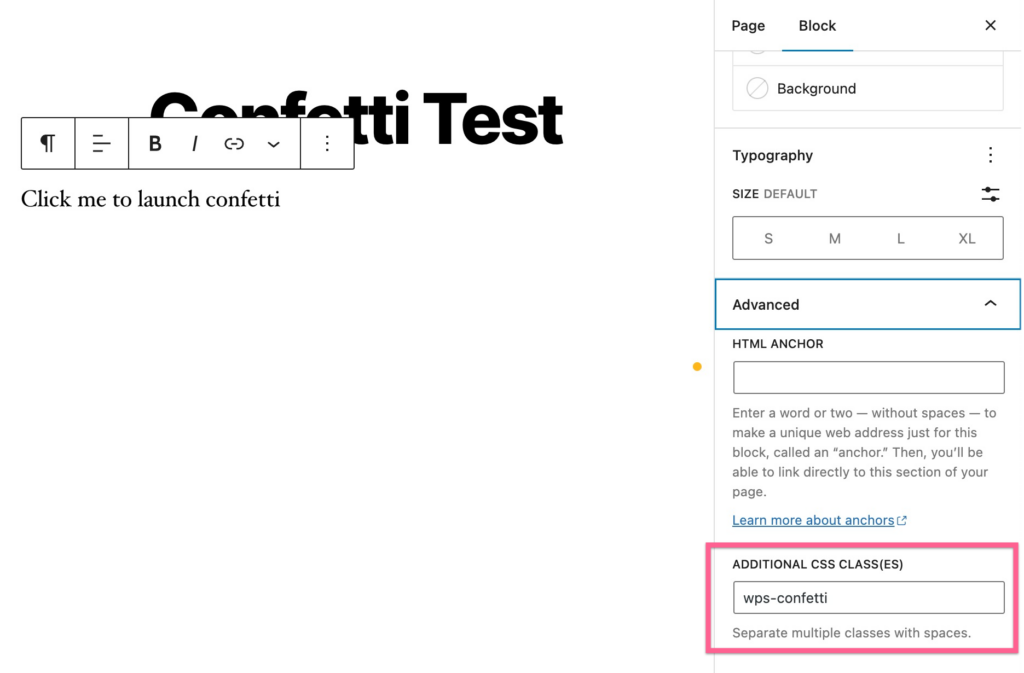Select the S font size
1024x673 pixels.
768,238
